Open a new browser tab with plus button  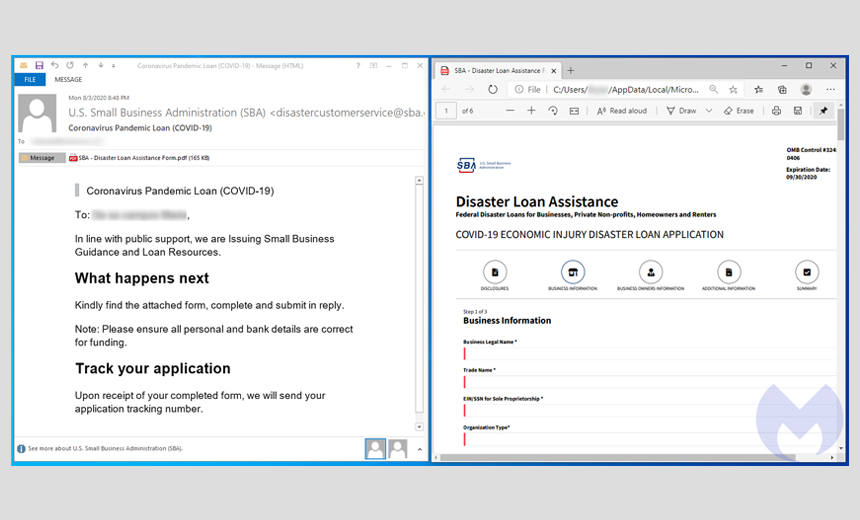coord(571,70)
